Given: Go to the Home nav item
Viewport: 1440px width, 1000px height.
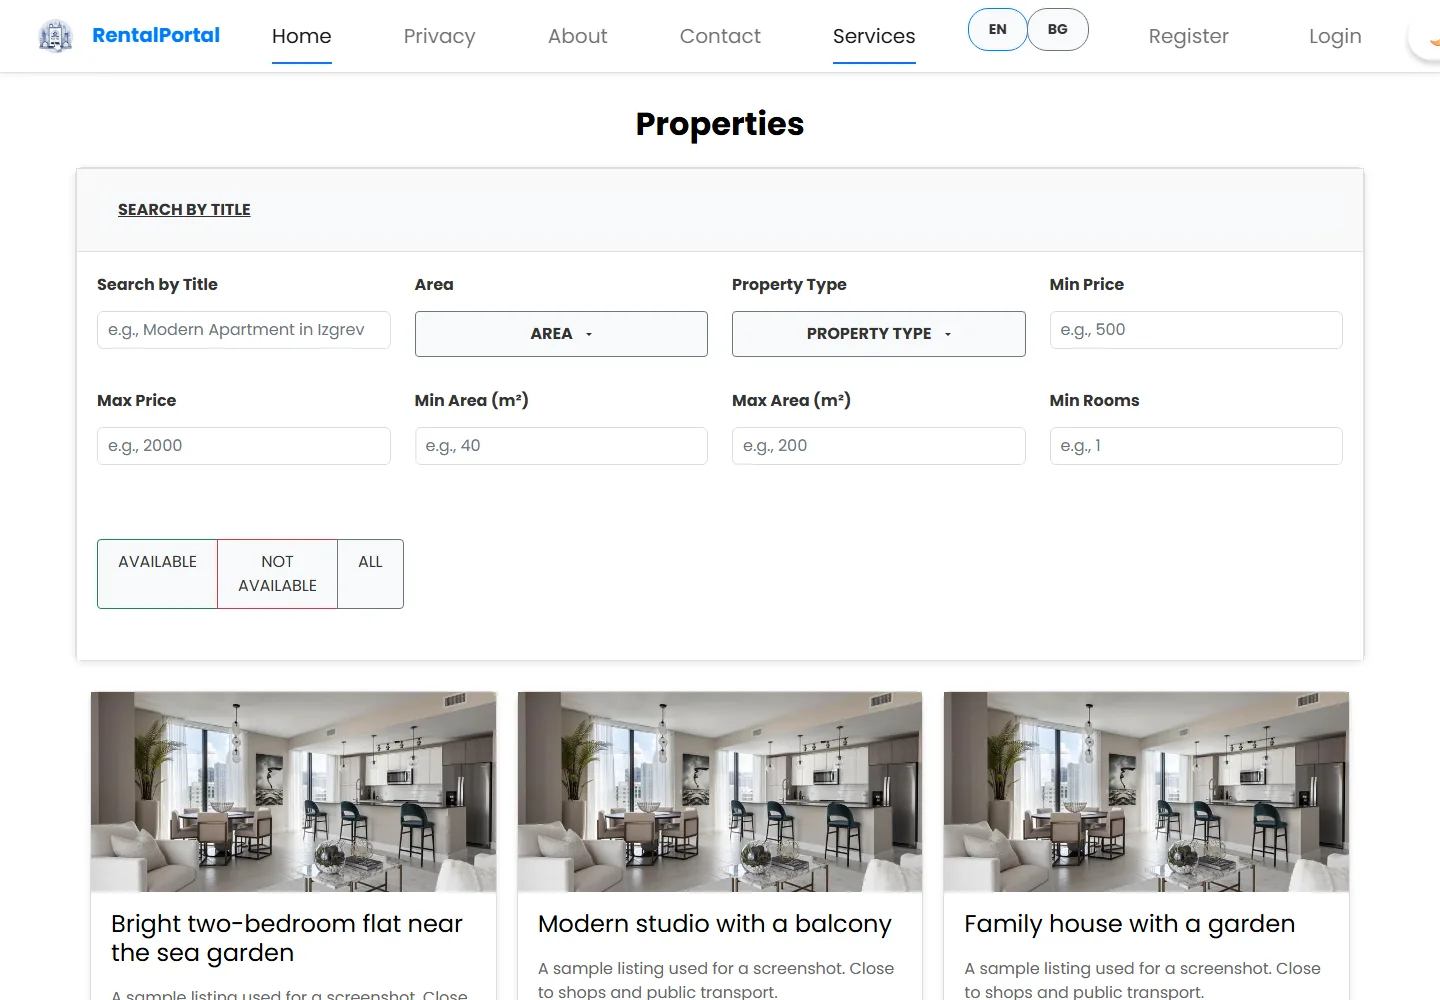Looking at the screenshot, I should click(x=301, y=36).
